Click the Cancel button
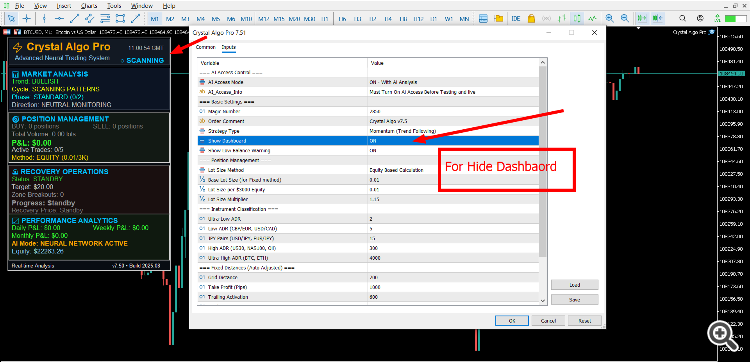The height and width of the screenshot is (362, 750). [x=549, y=320]
